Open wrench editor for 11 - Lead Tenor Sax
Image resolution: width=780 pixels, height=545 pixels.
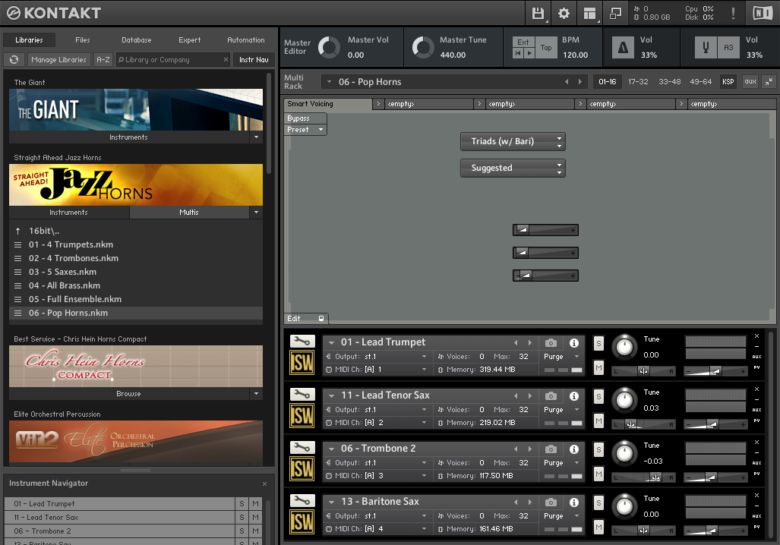tap(302, 394)
